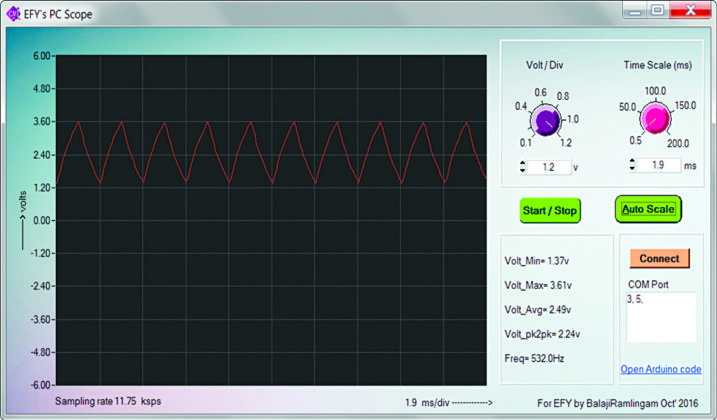Open the Arduino code link
This screenshot has height=420, width=717.
pyautogui.click(x=660, y=369)
